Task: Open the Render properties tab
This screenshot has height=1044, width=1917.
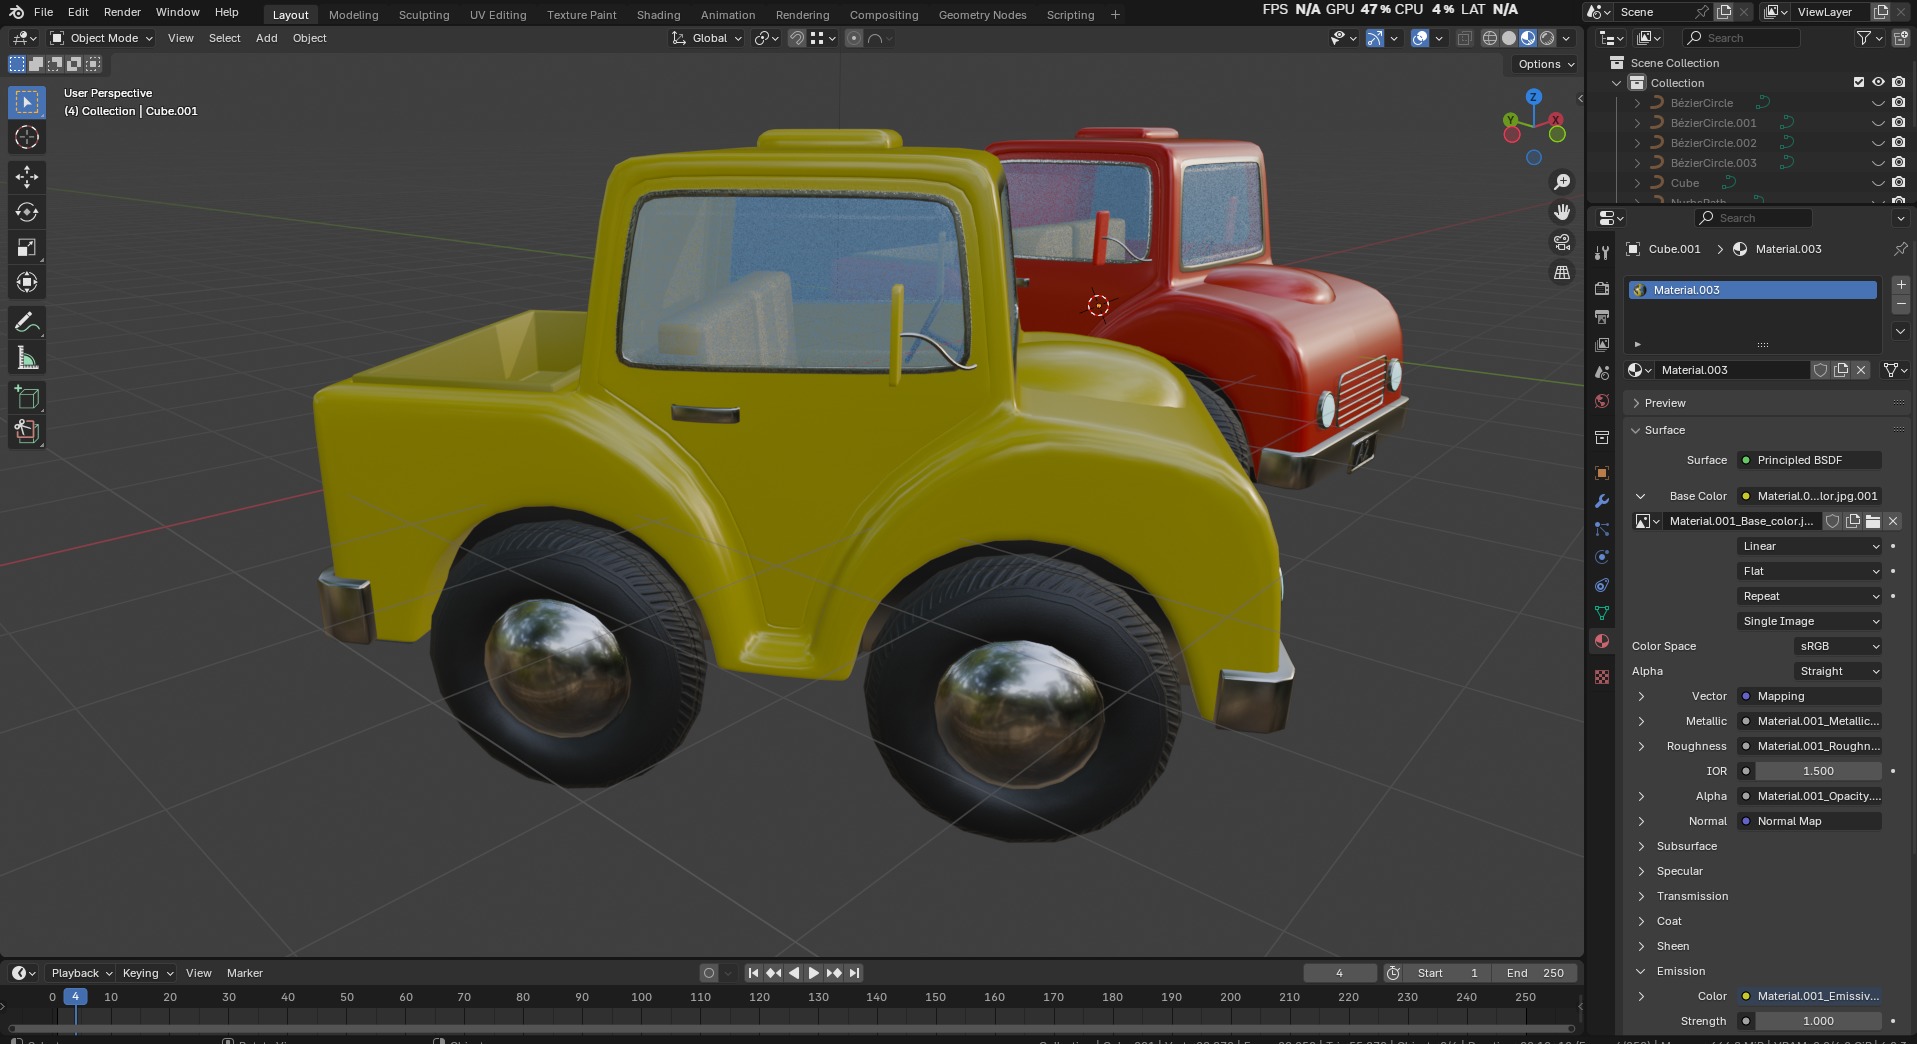Action: click(x=1602, y=288)
